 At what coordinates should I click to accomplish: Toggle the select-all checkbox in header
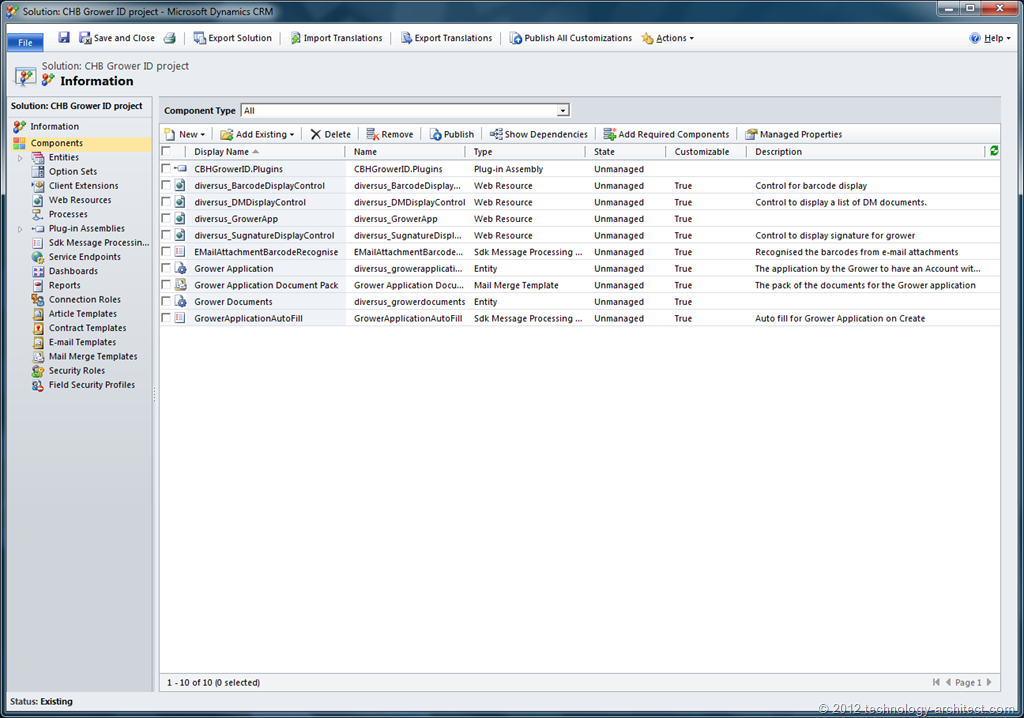pyautogui.click(x=167, y=152)
